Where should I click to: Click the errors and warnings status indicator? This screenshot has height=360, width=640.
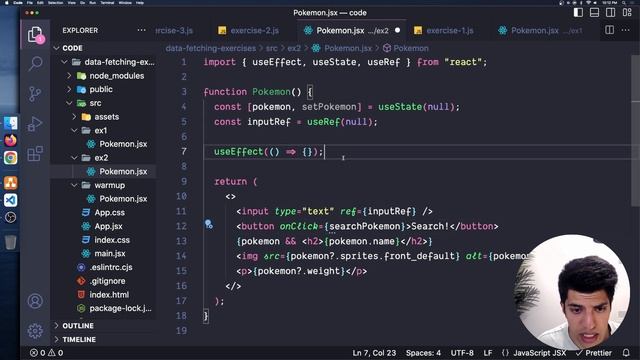point(46,353)
